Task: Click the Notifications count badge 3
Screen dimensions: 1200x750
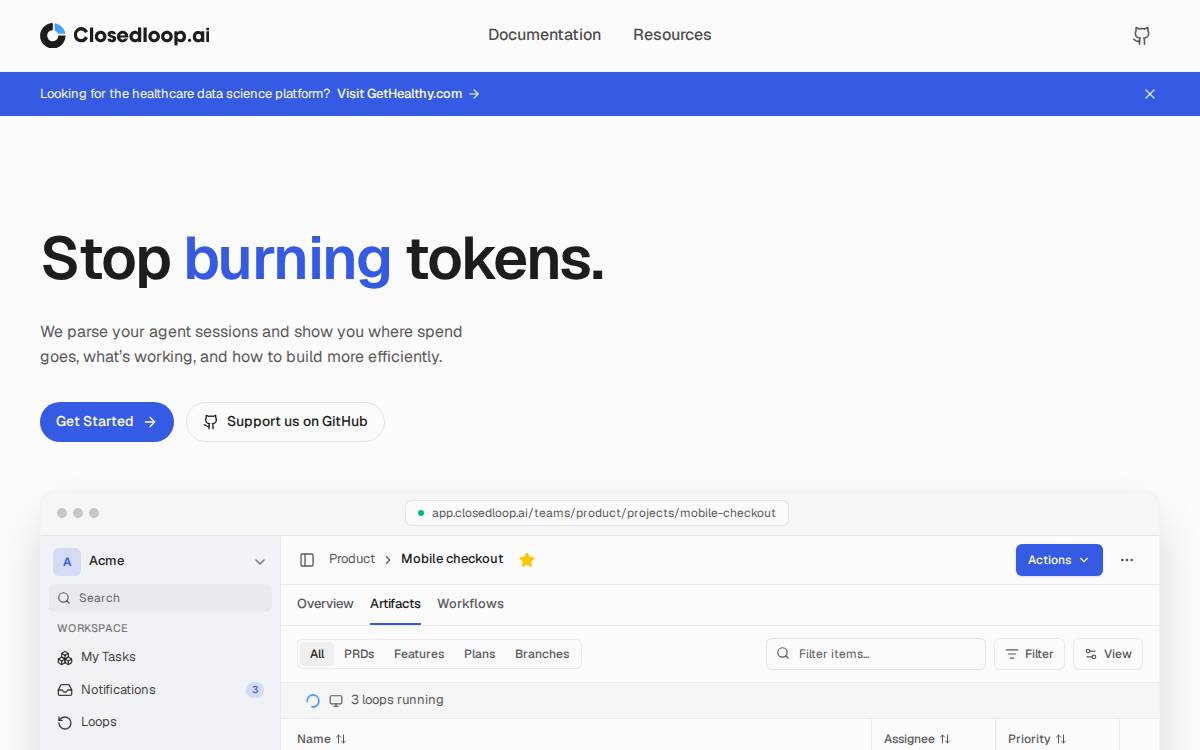Action: click(255, 690)
